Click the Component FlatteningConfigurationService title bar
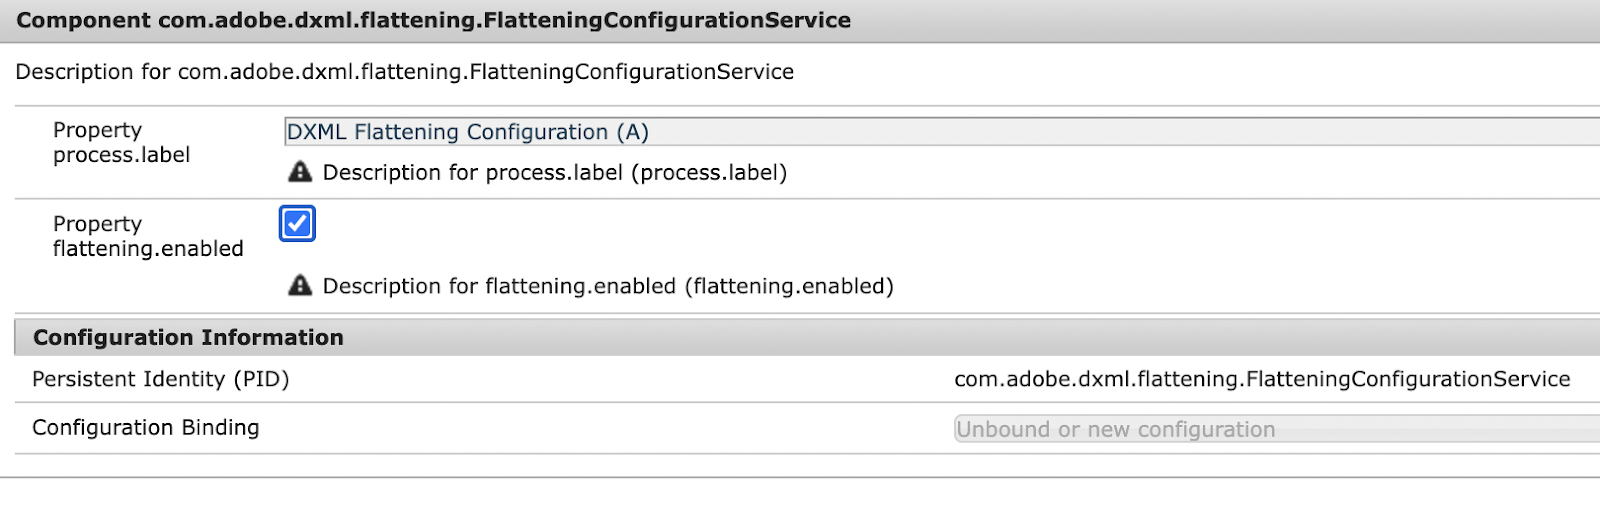This screenshot has width=1600, height=508. pyautogui.click(x=800, y=21)
